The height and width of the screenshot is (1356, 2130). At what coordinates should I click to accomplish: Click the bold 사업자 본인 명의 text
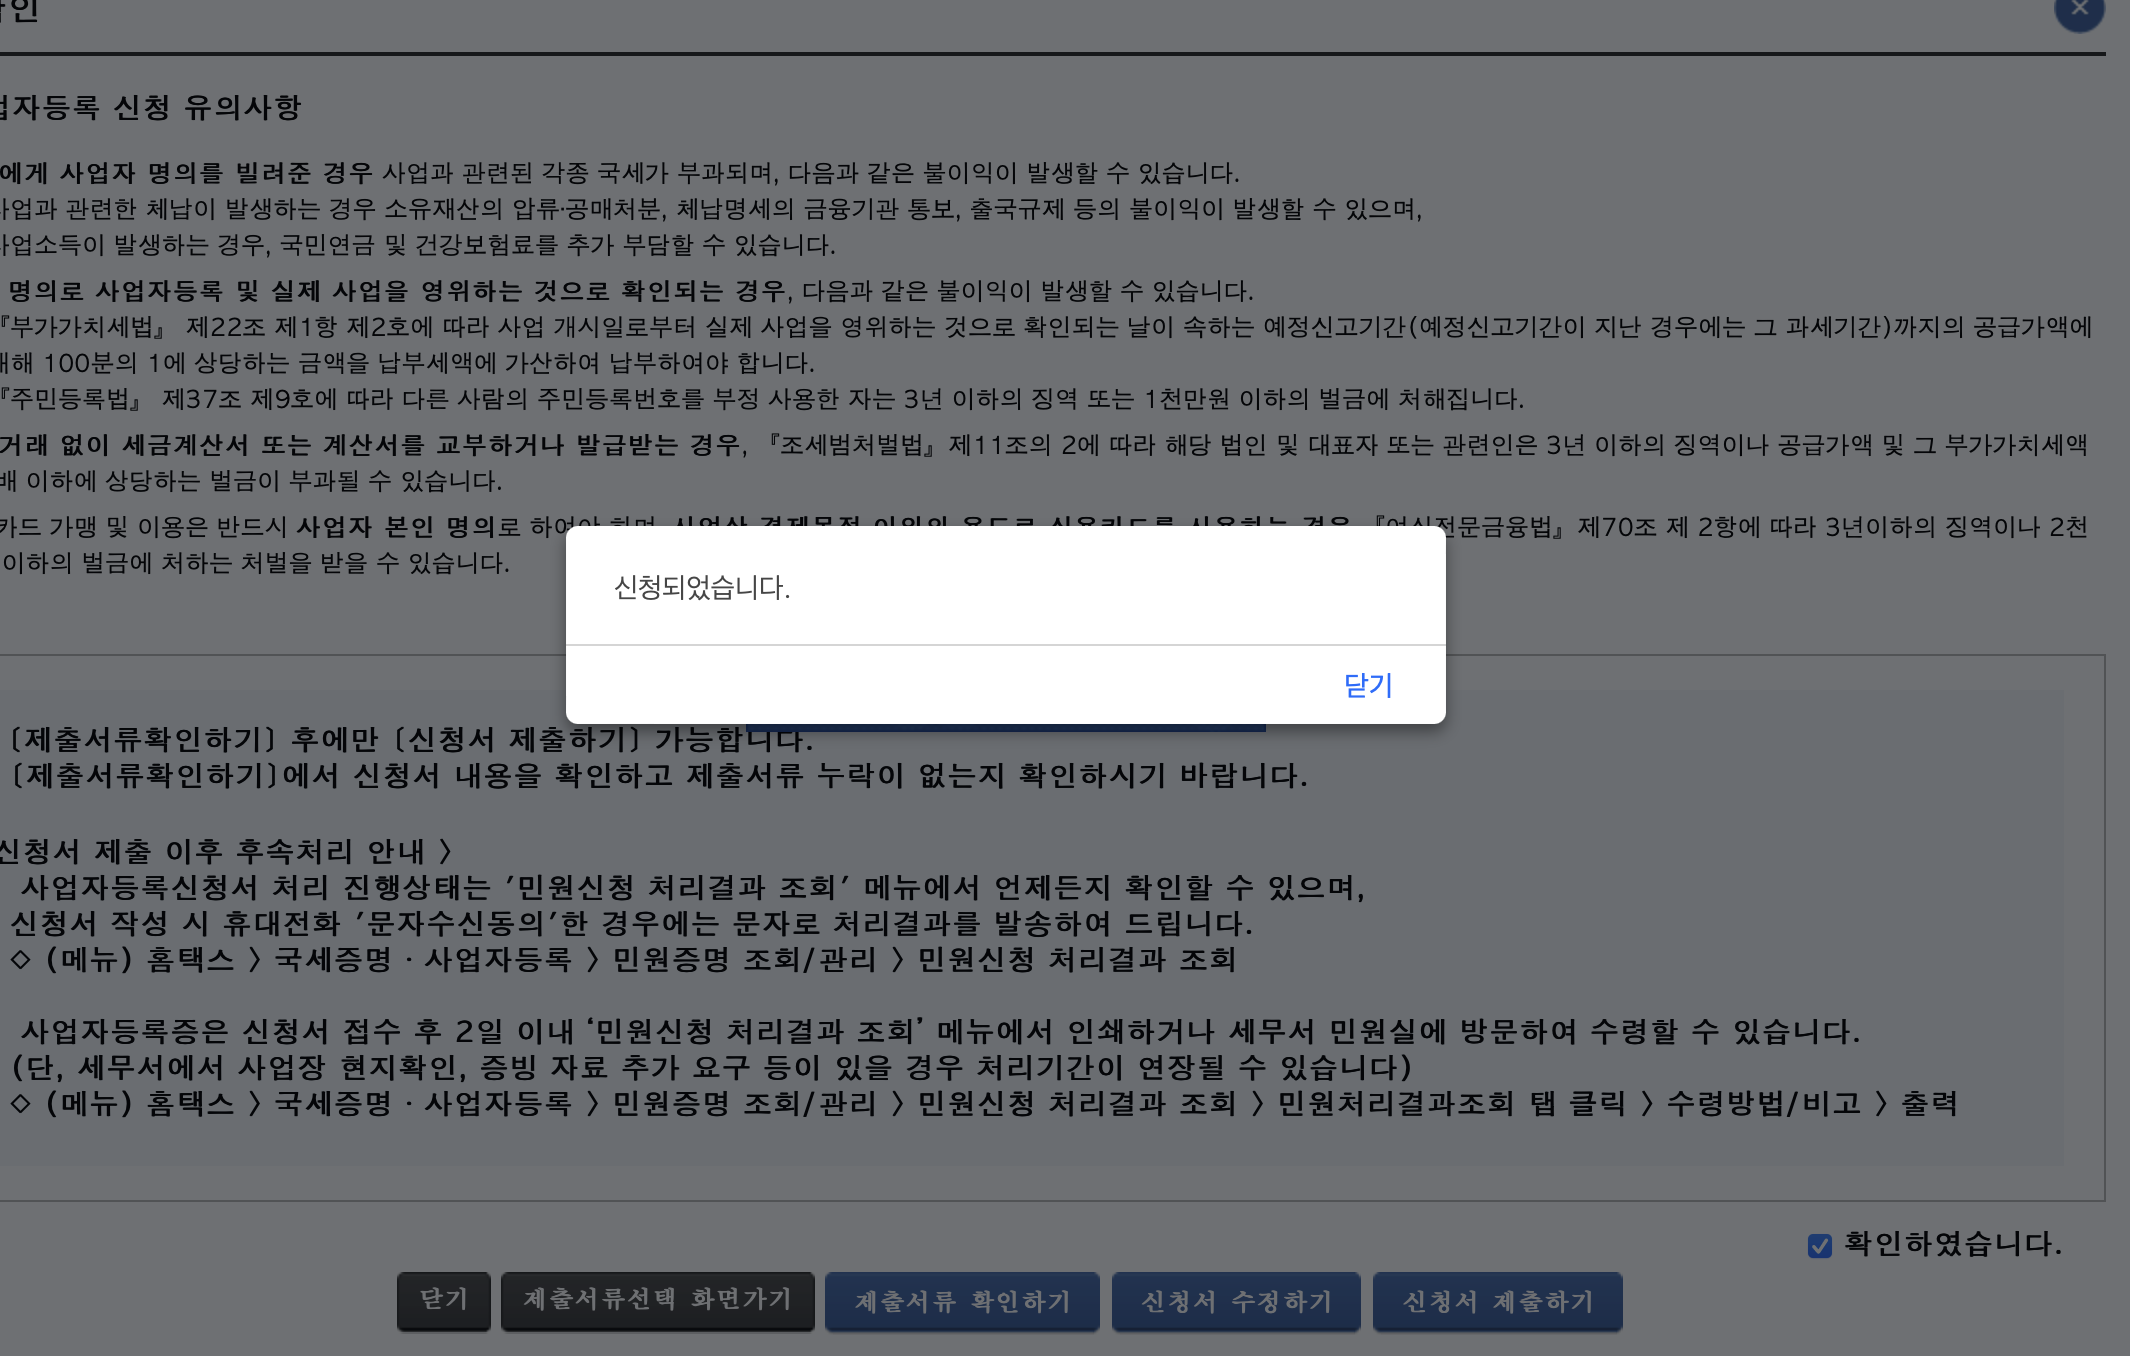coord(395,527)
